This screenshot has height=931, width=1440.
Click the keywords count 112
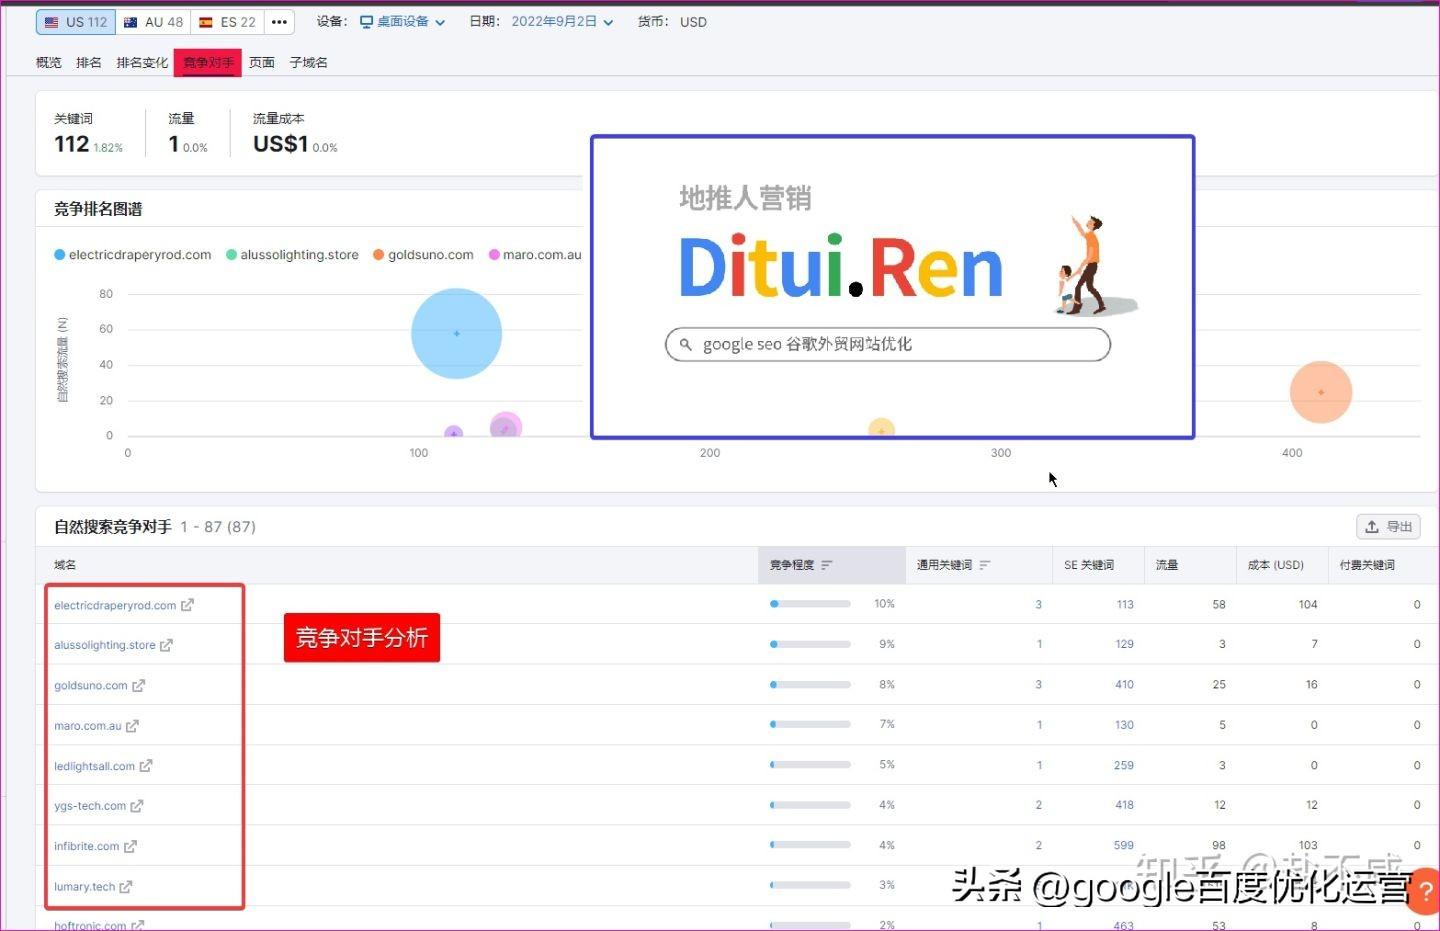72,144
